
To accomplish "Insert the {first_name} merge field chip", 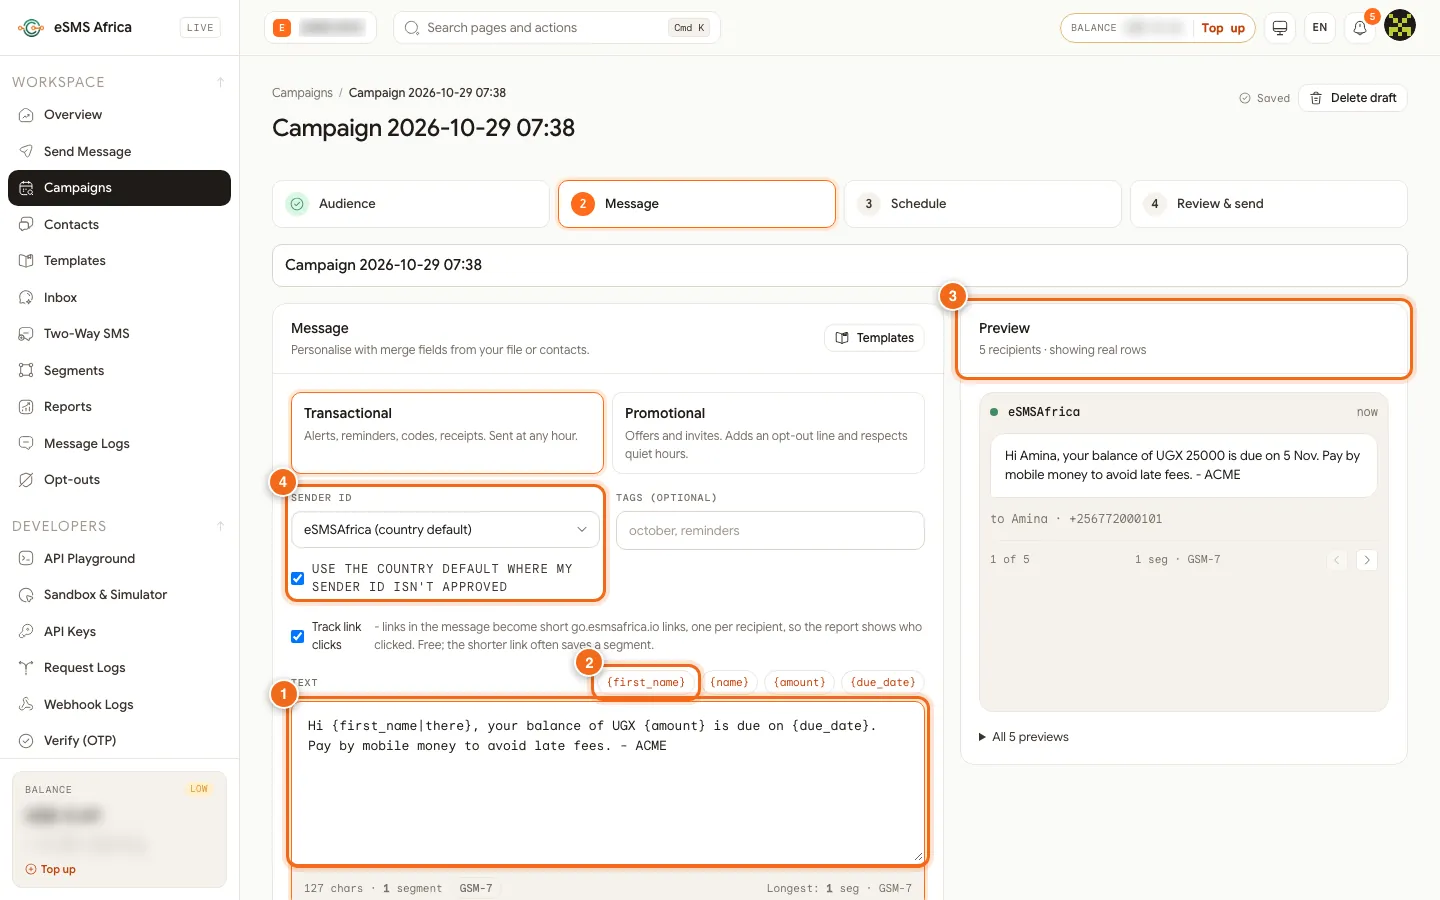I will click(x=646, y=682).
